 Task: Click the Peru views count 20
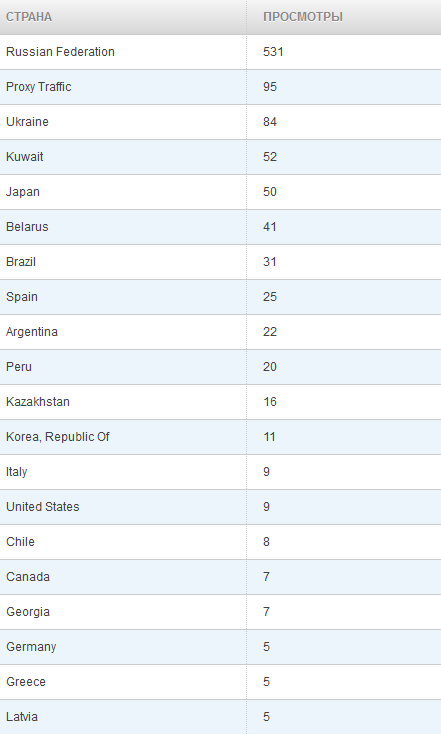click(x=270, y=367)
